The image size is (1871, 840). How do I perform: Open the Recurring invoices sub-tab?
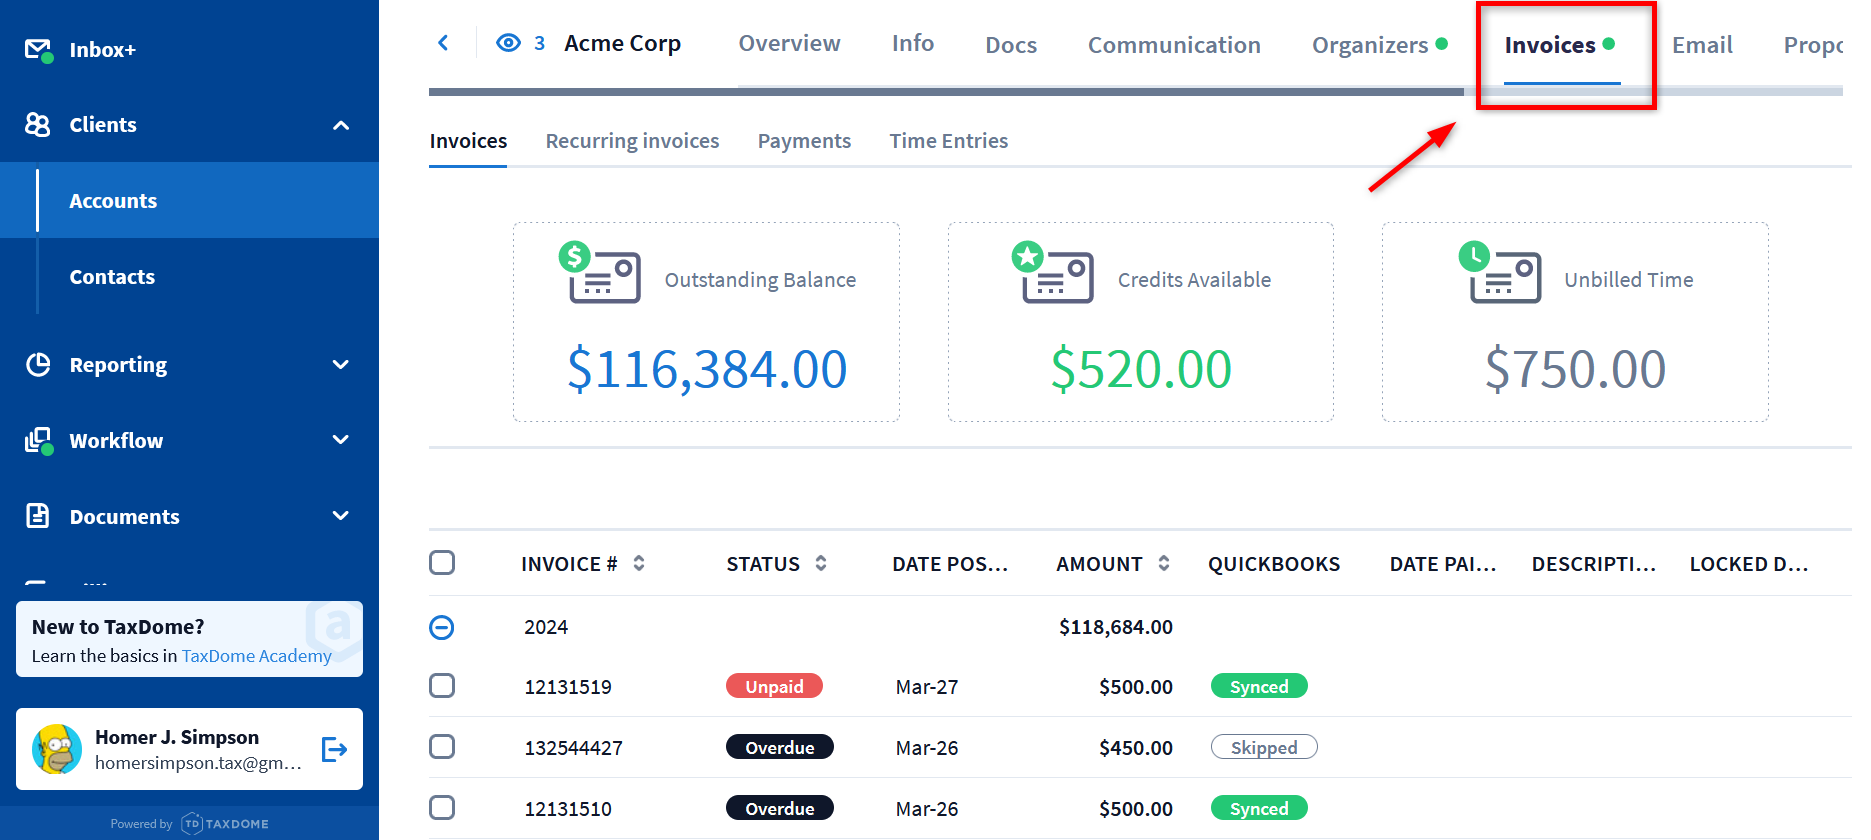point(632,141)
